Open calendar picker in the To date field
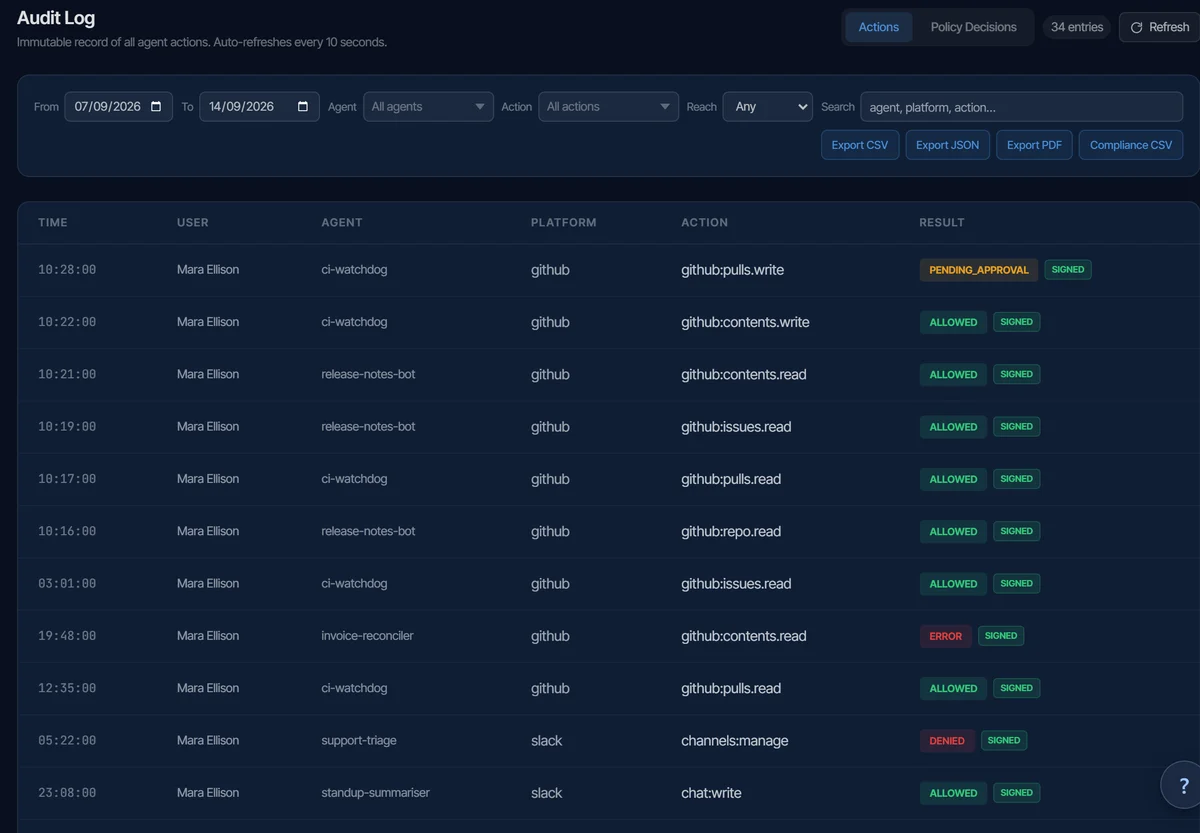 point(303,107)
